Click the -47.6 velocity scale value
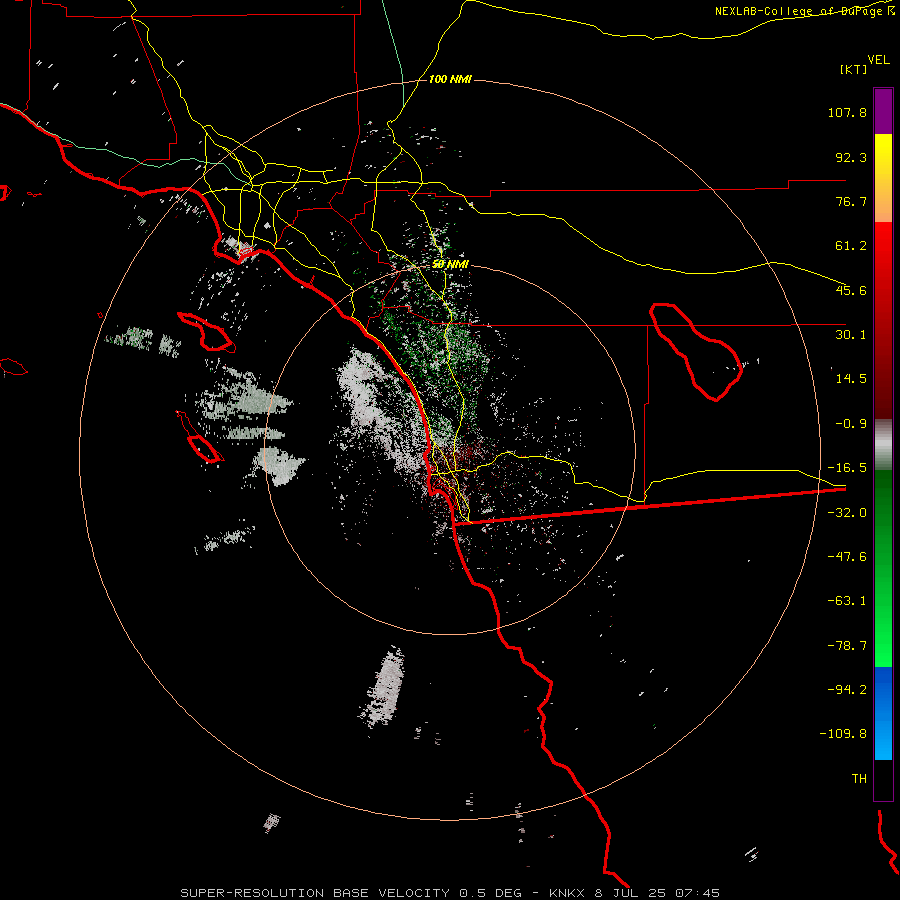 click(x=847, y=557)
